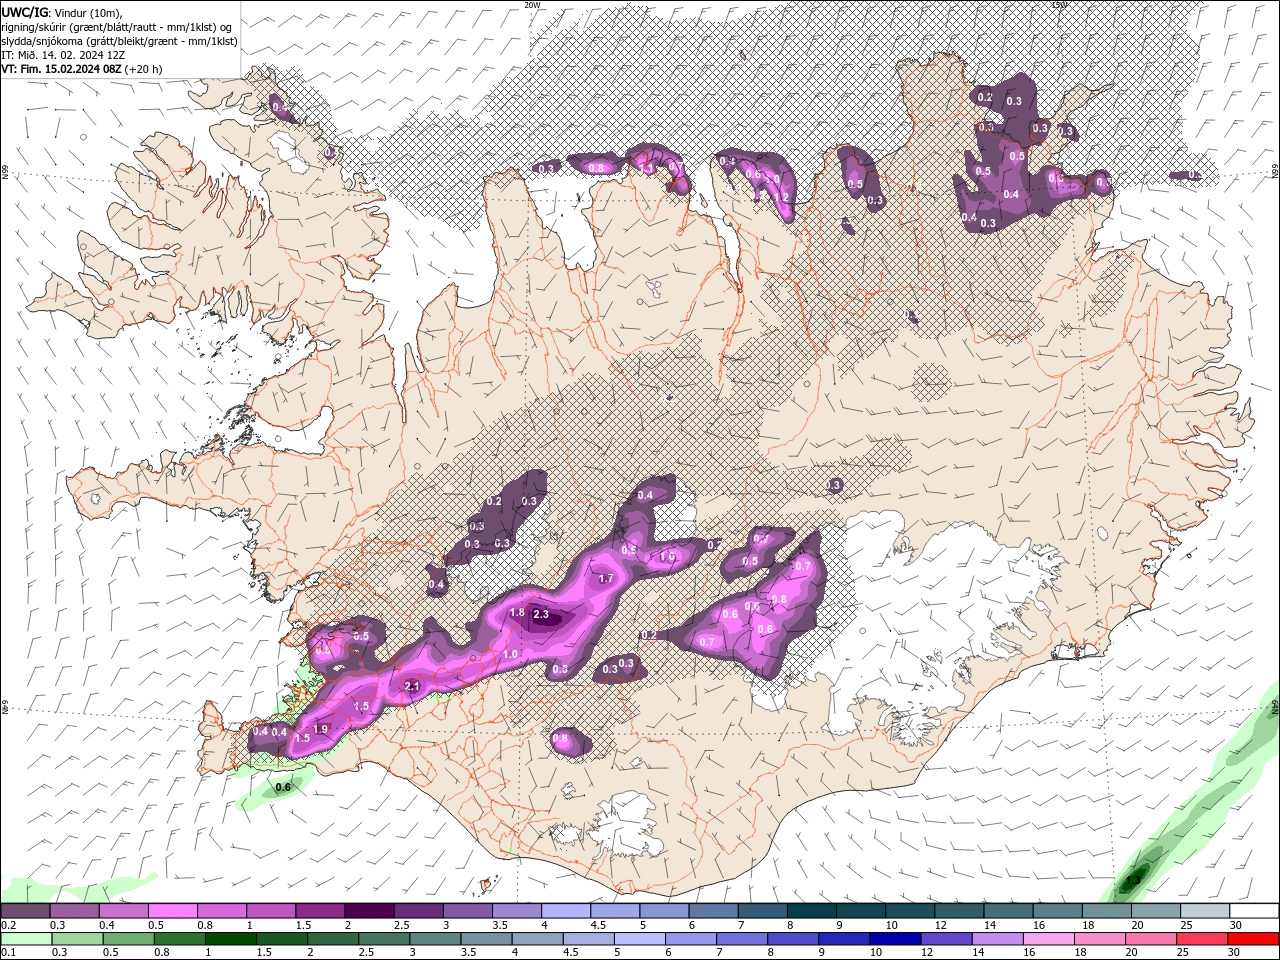
Task: Click the black '0.6' rain label offshore
Action: tap(283, 787)
